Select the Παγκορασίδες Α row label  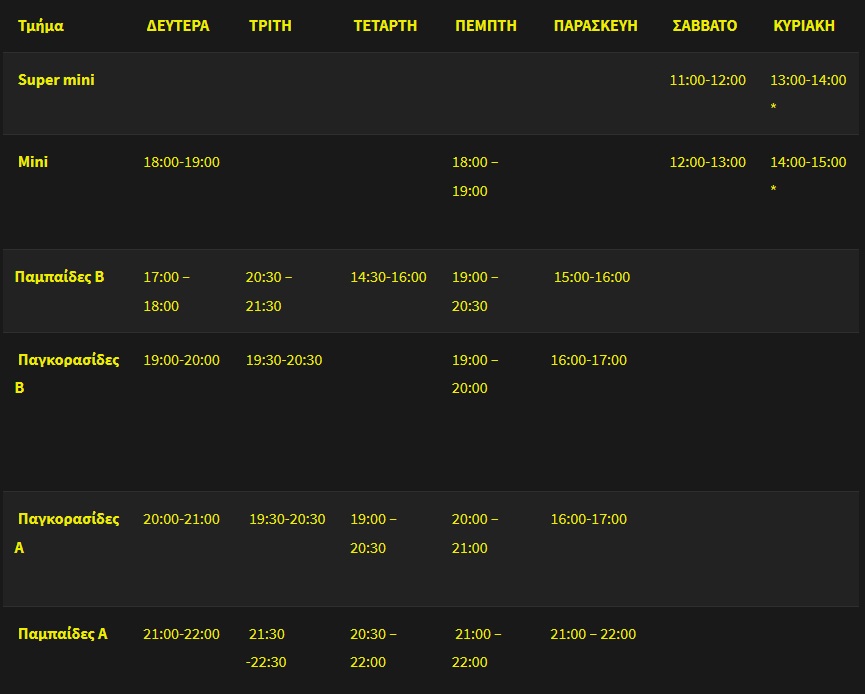(67, 533)
